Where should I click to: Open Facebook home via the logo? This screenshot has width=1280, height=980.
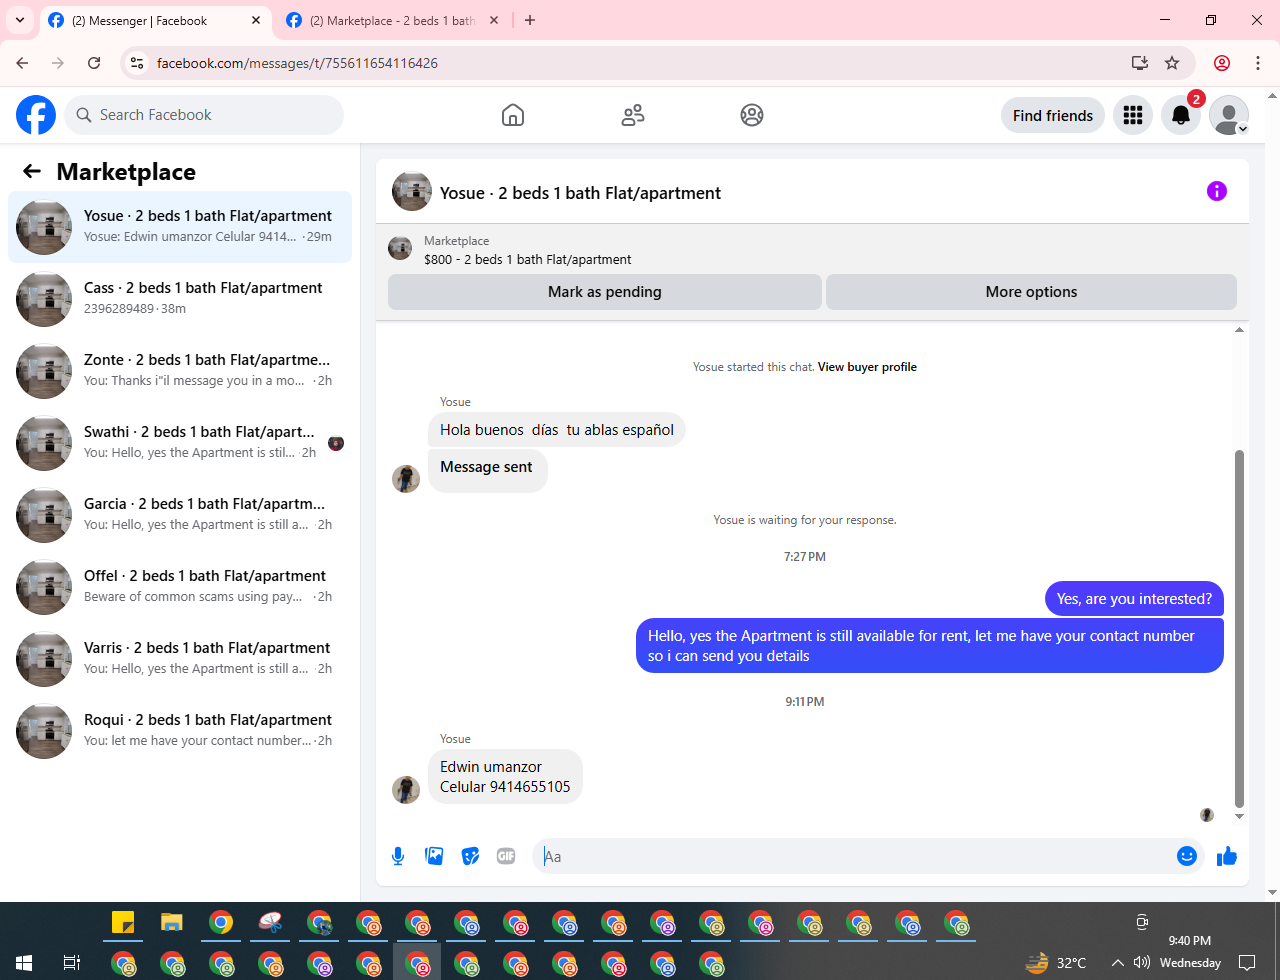click(36, 115)
